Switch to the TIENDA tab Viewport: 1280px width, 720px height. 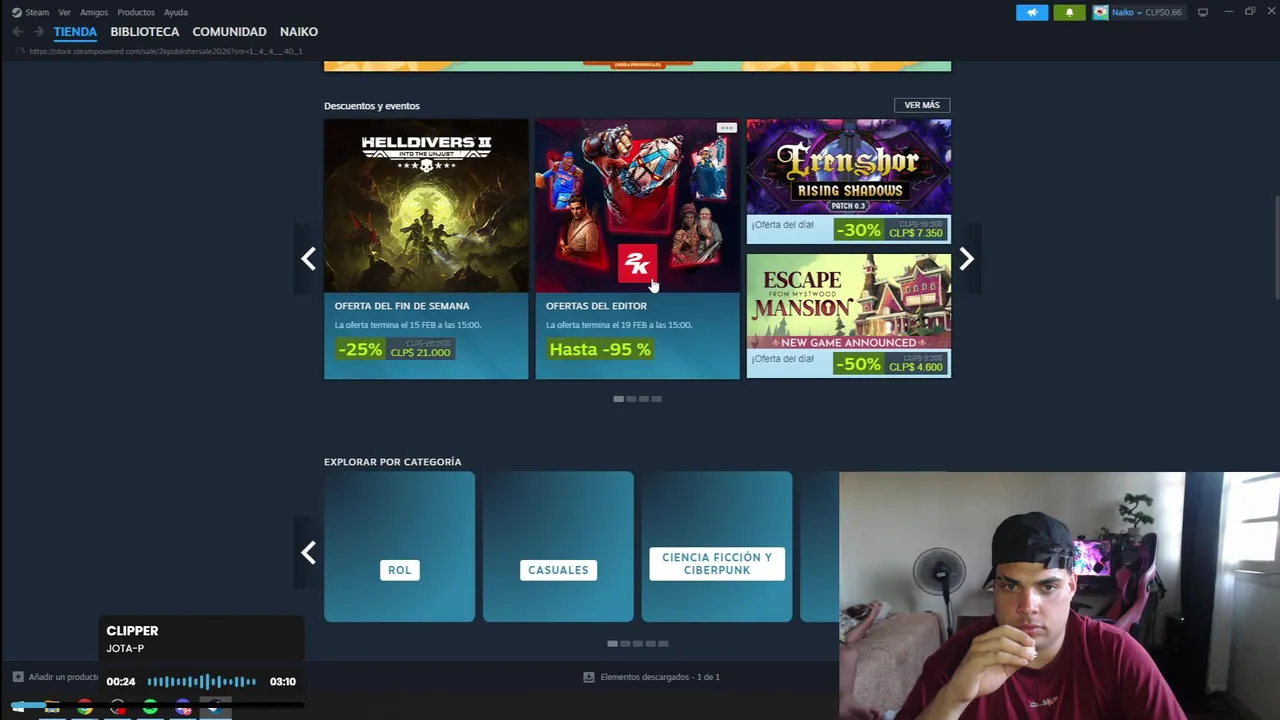[75, 32]
